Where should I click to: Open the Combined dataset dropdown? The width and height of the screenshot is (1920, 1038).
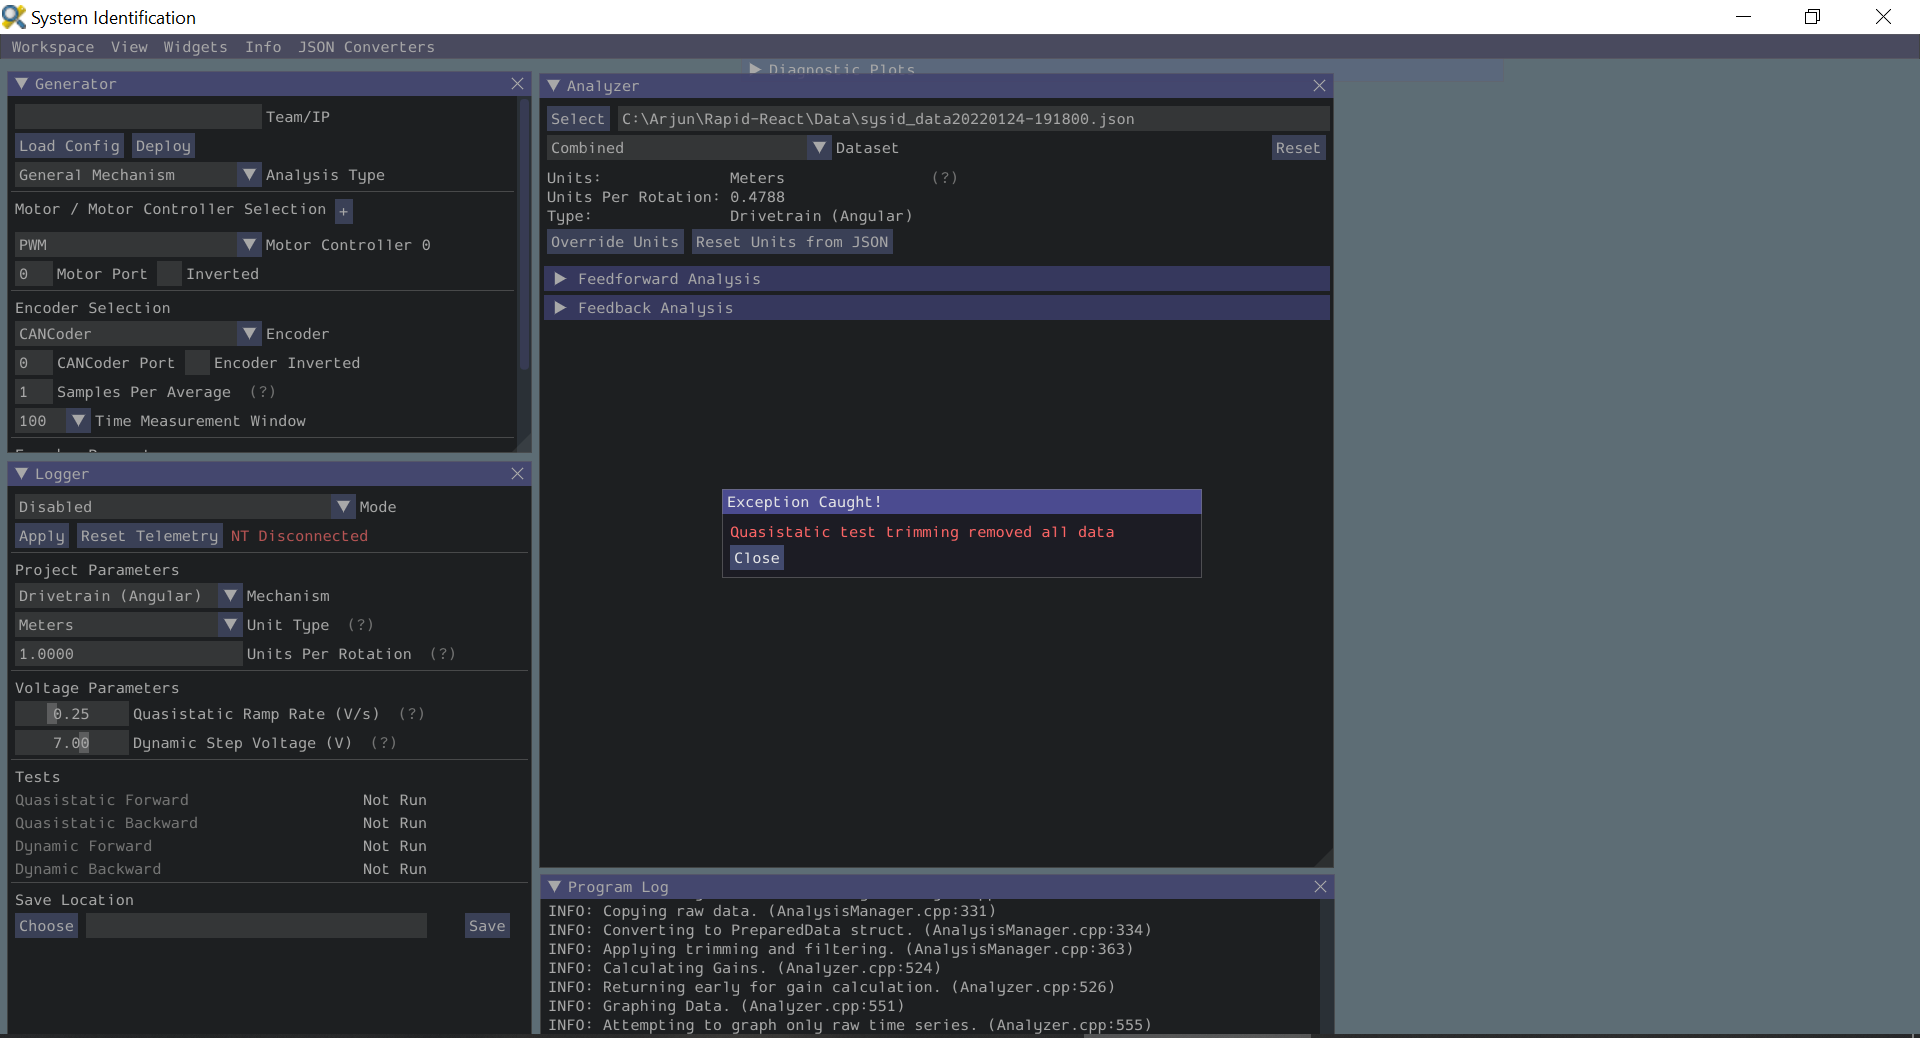click(819, 147)
